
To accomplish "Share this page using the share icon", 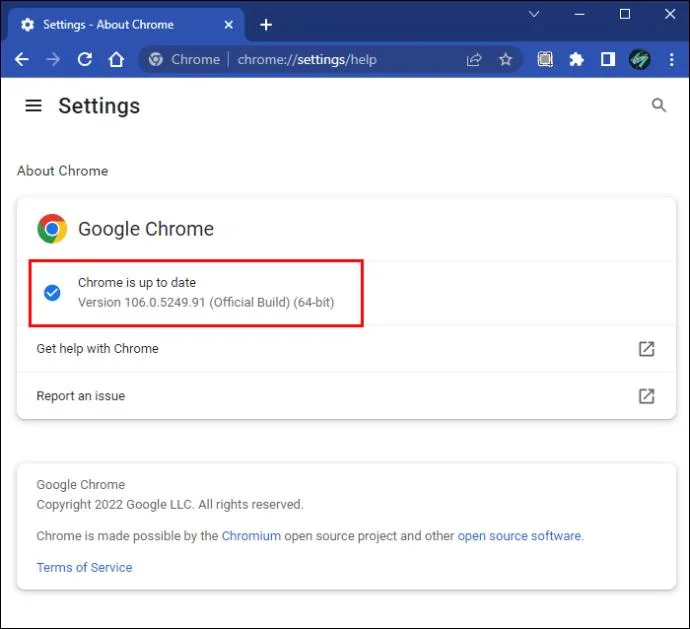I will click(474, 60).
